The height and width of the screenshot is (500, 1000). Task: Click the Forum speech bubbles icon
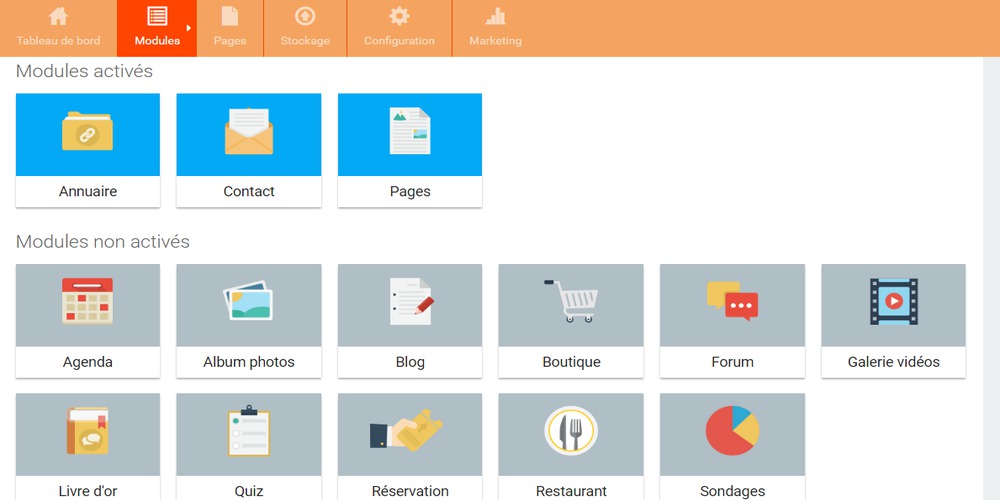tap(732, 300)
